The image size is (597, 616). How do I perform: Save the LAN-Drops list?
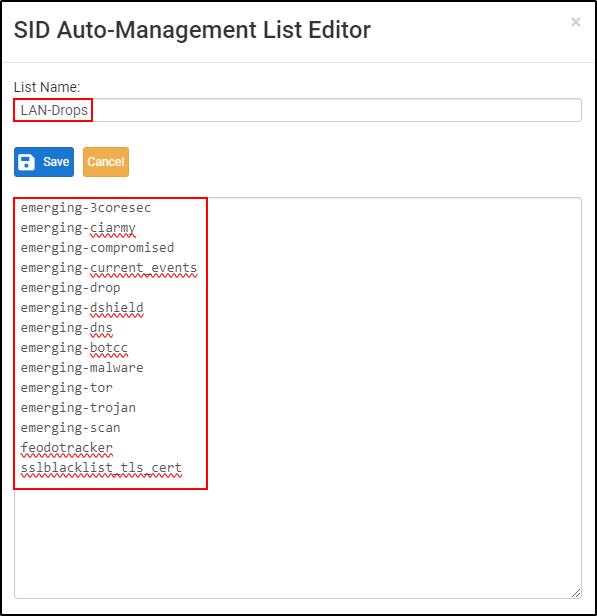point(44,162)
